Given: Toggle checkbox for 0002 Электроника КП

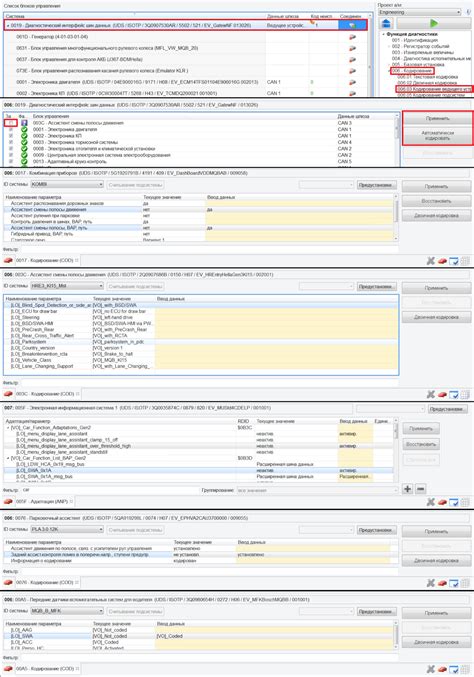Looking at the screenshot, I should click(10, 136).
